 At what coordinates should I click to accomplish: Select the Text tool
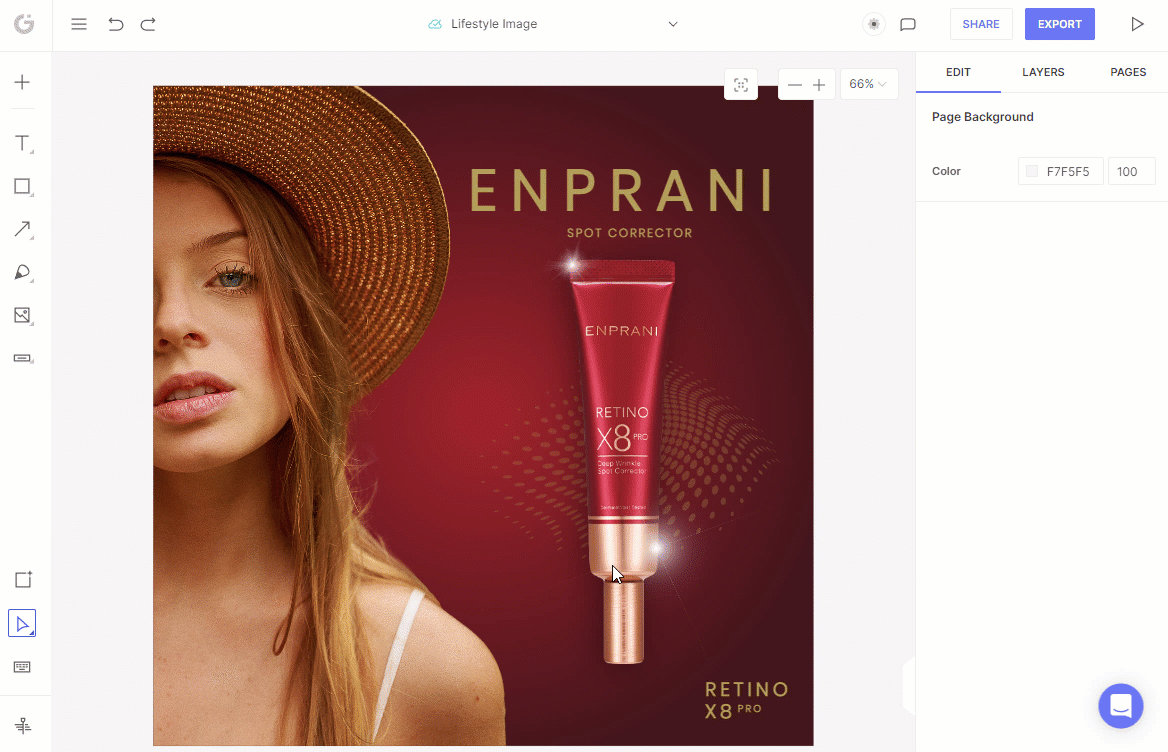point(23,144)
